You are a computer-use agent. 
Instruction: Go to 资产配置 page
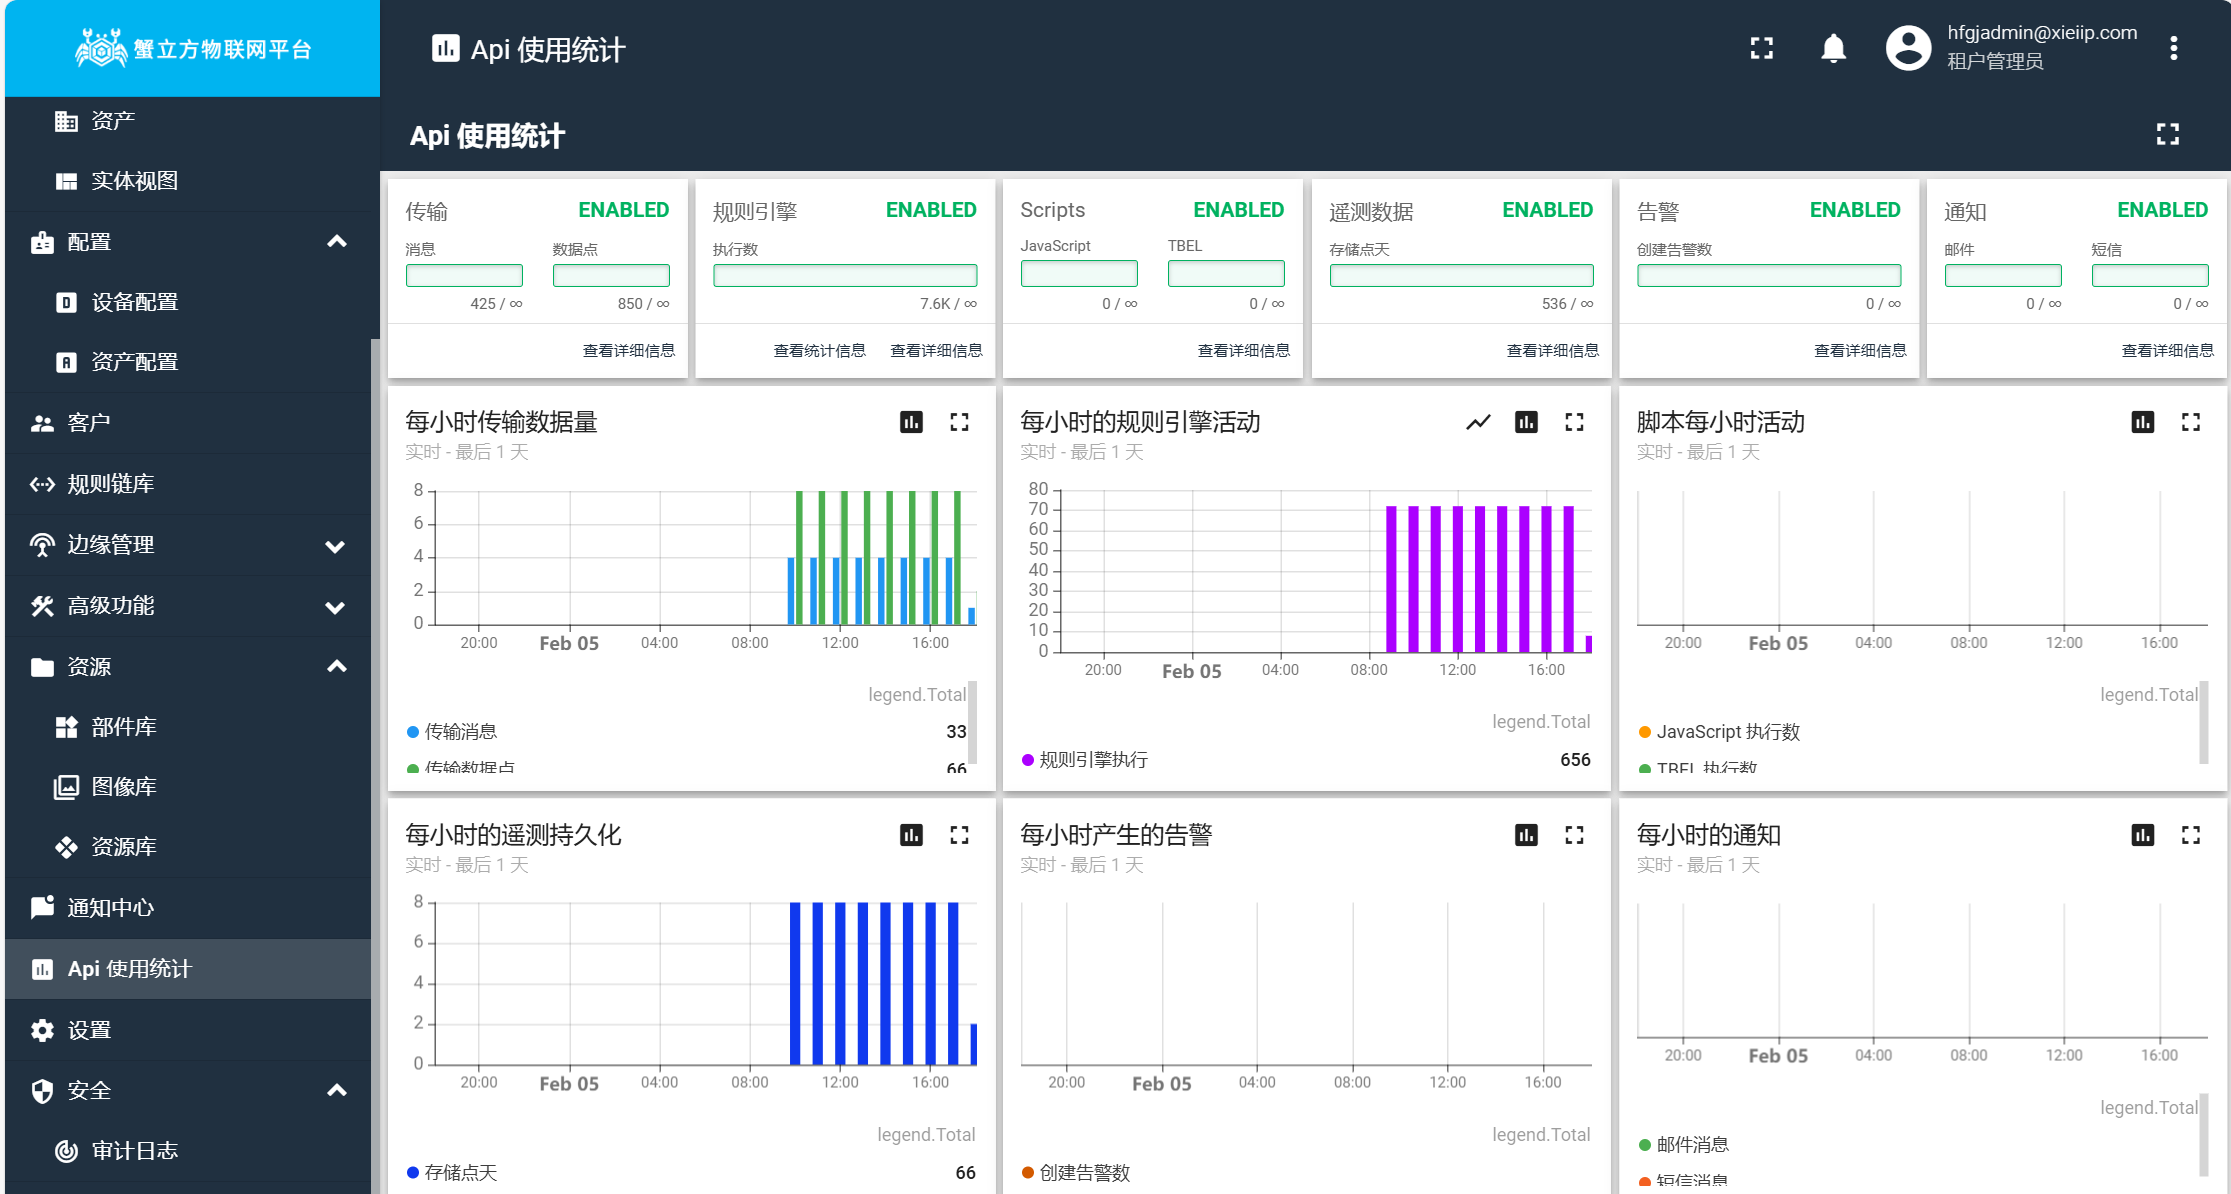[x=188, y=362]
